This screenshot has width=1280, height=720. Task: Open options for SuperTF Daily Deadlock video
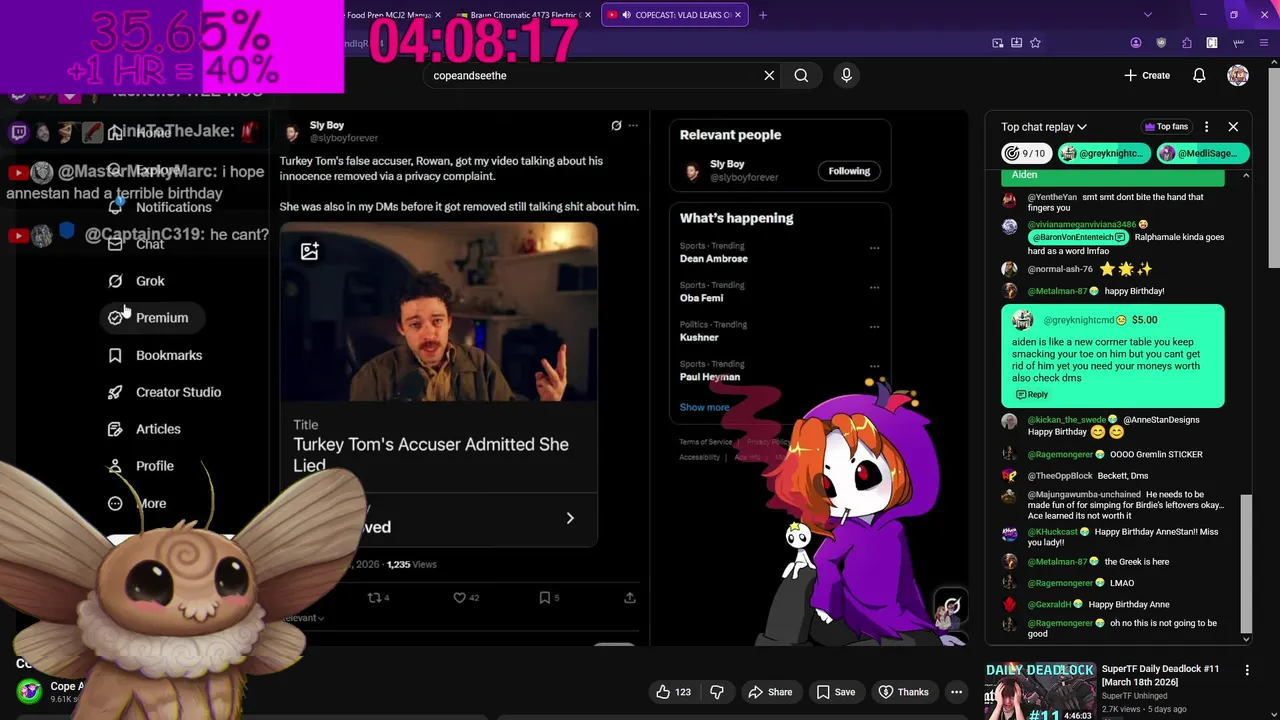click(x=1247, y=670)
